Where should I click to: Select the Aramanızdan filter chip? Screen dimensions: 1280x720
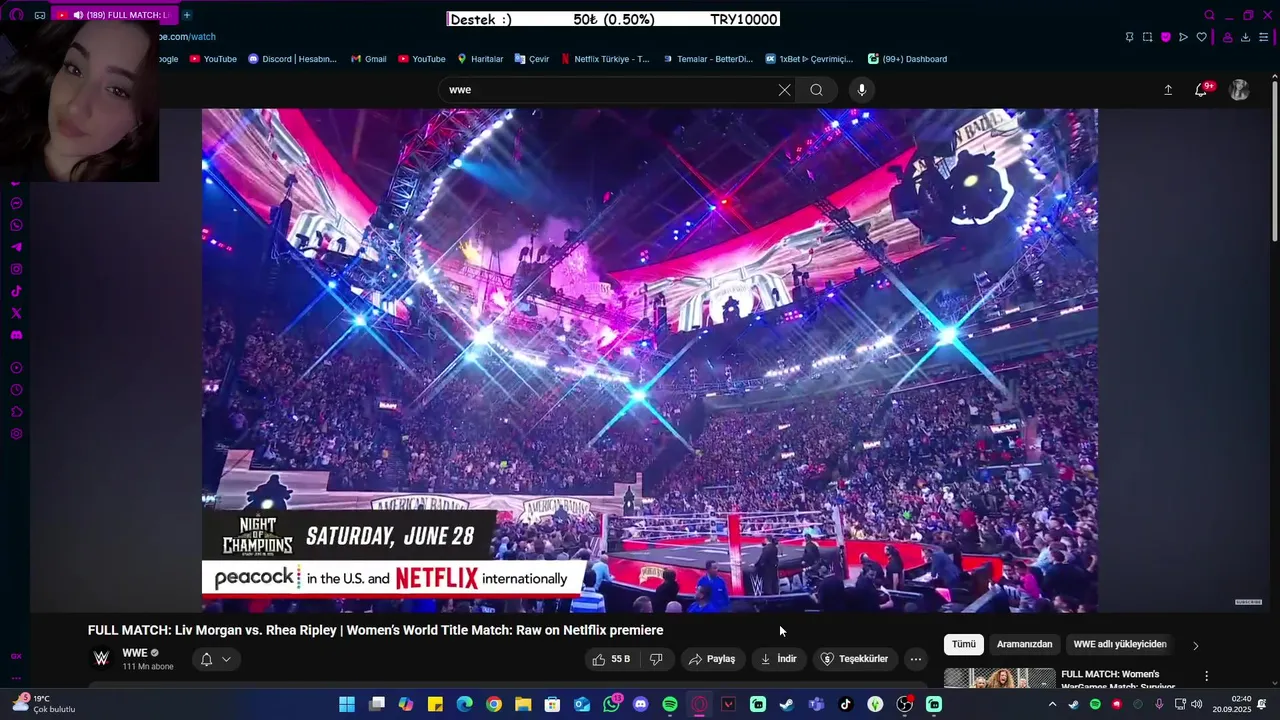click(x=1024, y=645)
